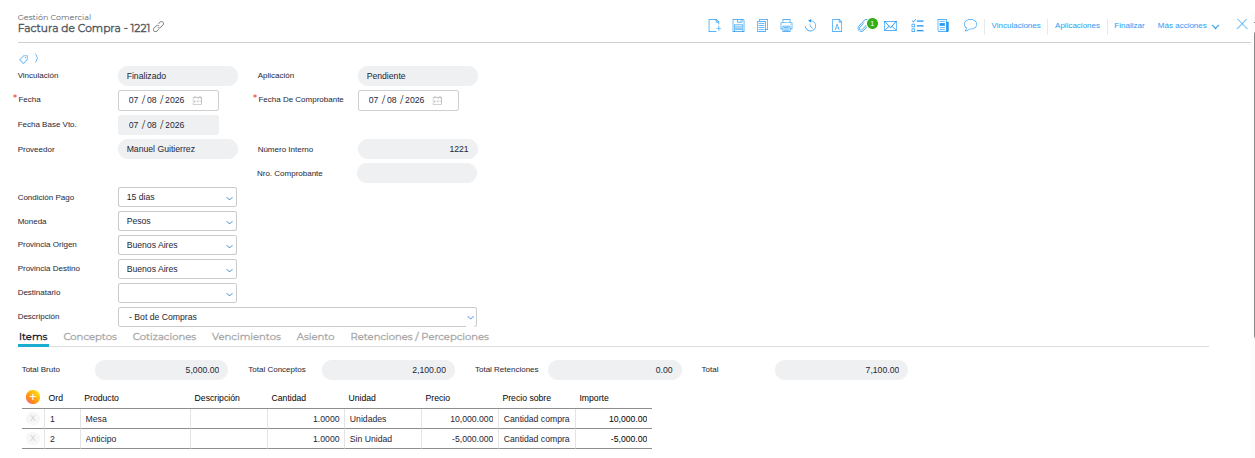The height and width of the screenshot is (458, 1255).
Task: Click the report sheet icon
Action: [x=942, y=26]
